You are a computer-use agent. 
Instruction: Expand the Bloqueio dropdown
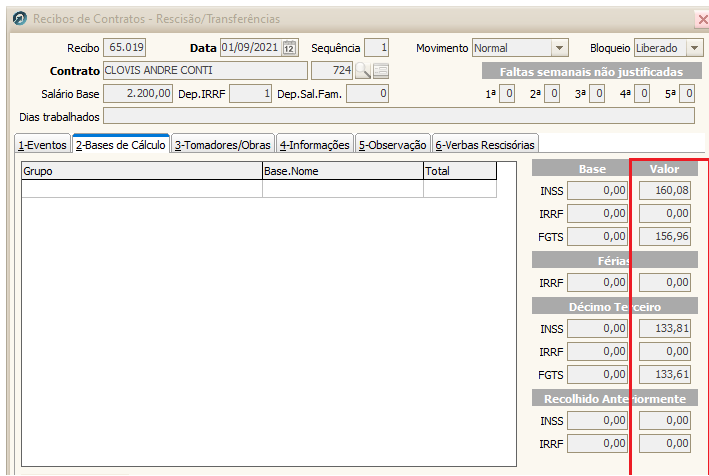point(695,48)
